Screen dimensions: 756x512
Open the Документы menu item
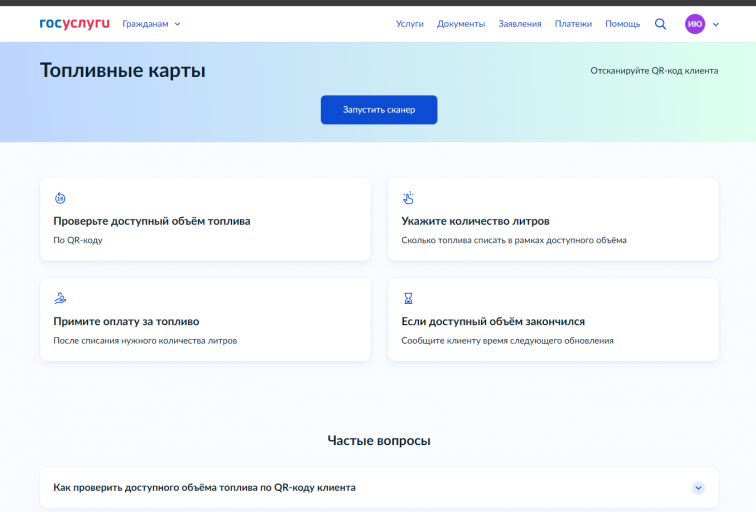[460, 24]
